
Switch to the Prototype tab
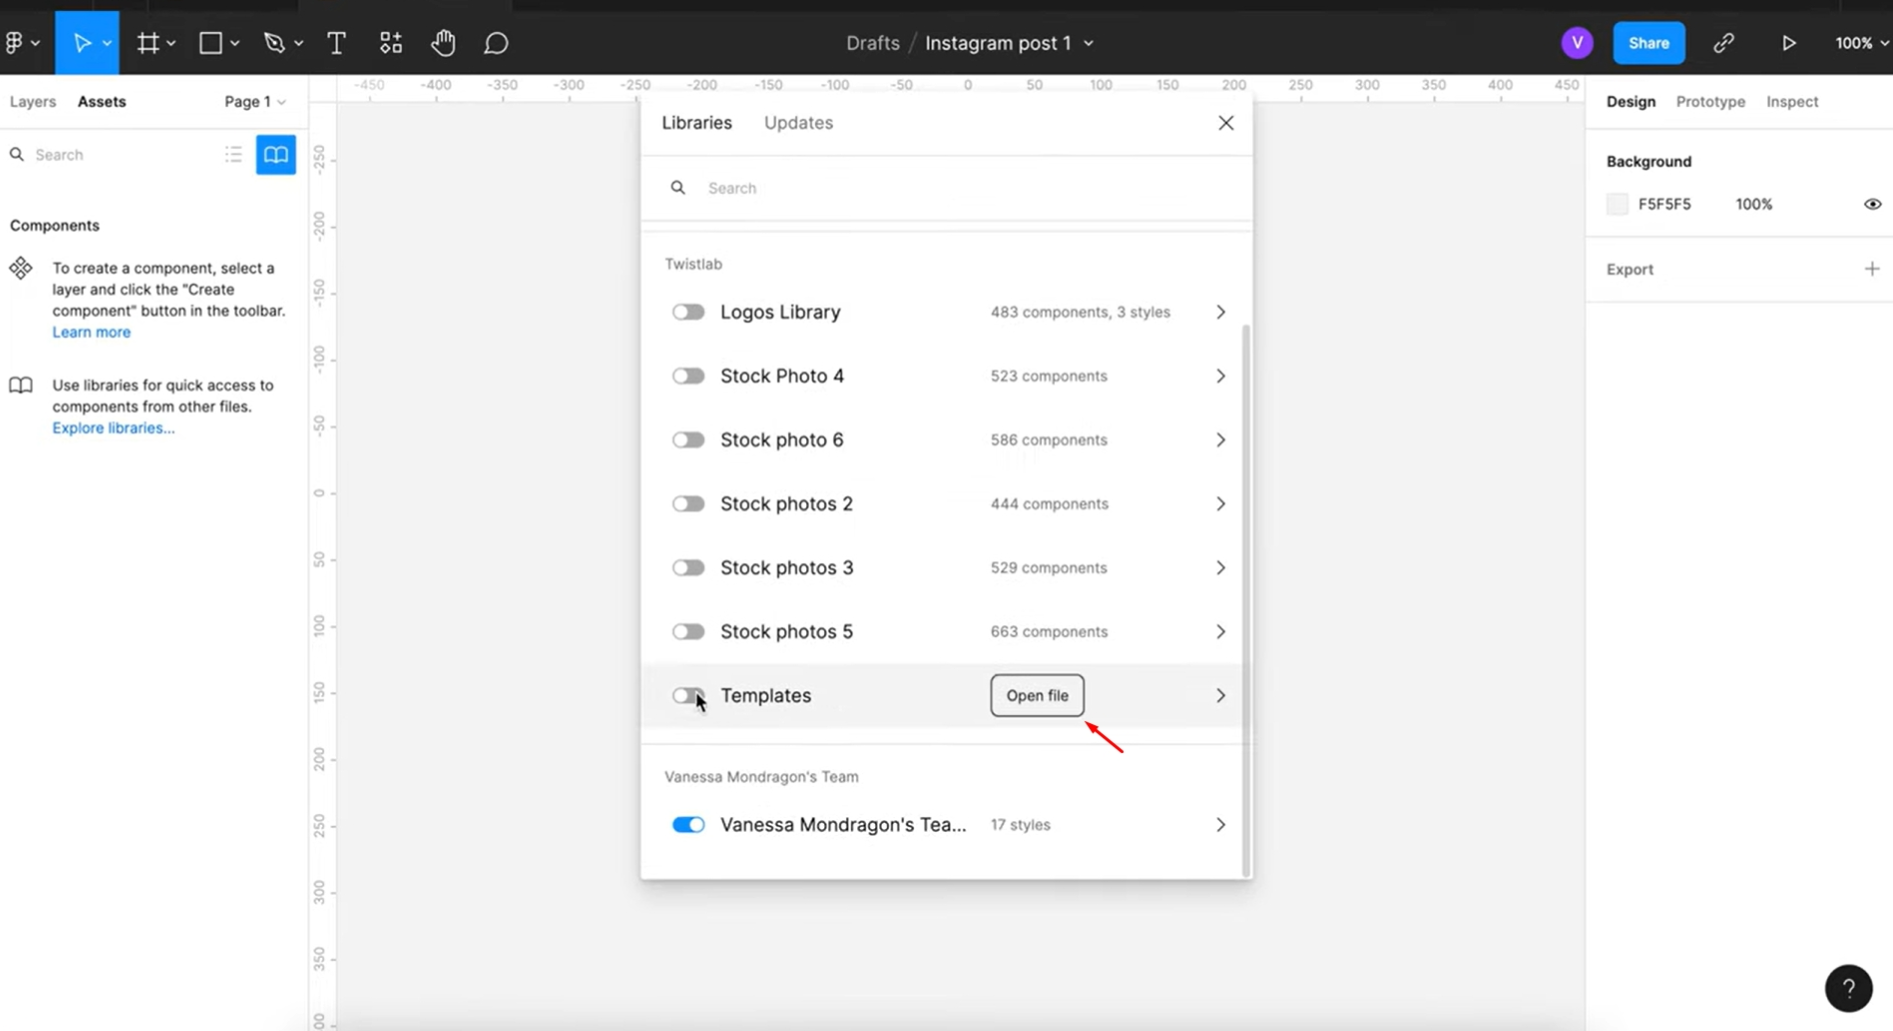1710,101
